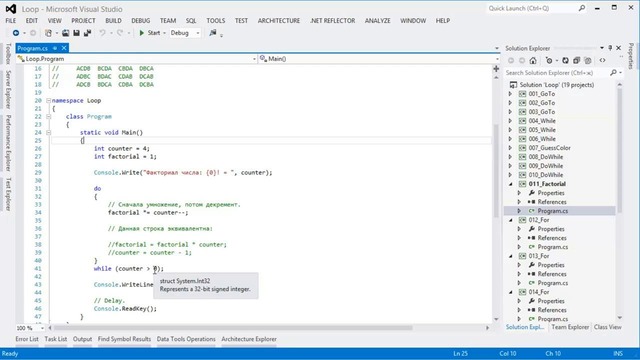This screenshot has width=640, height=360.
Task: Collapse the Main() method code block
Action: [48, 132]
